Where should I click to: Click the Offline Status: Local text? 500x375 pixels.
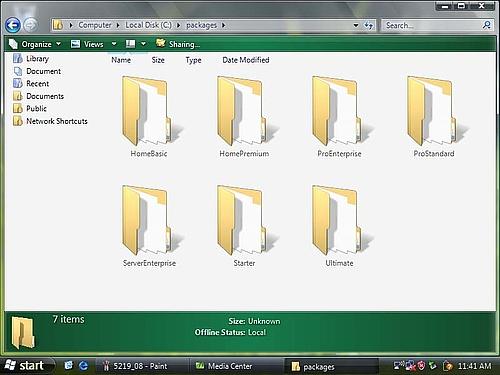pos(230,332)
